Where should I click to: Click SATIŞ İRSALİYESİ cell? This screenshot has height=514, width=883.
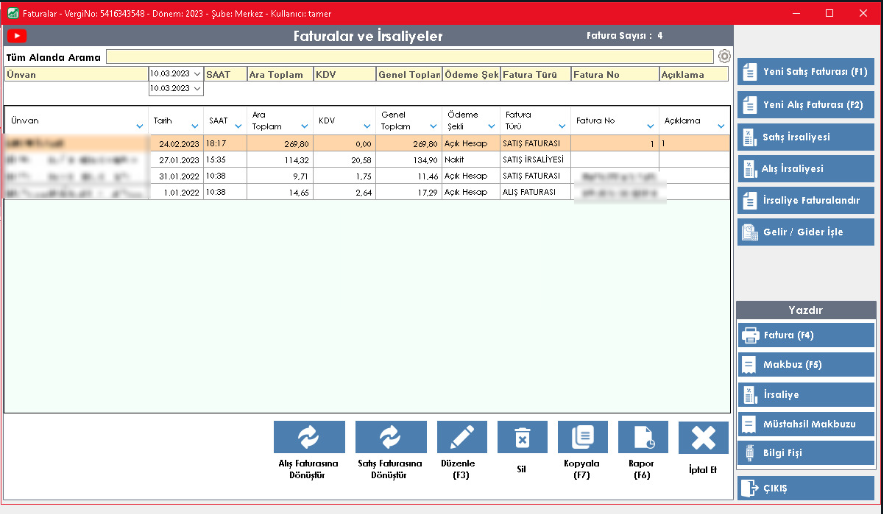point(533,159)
